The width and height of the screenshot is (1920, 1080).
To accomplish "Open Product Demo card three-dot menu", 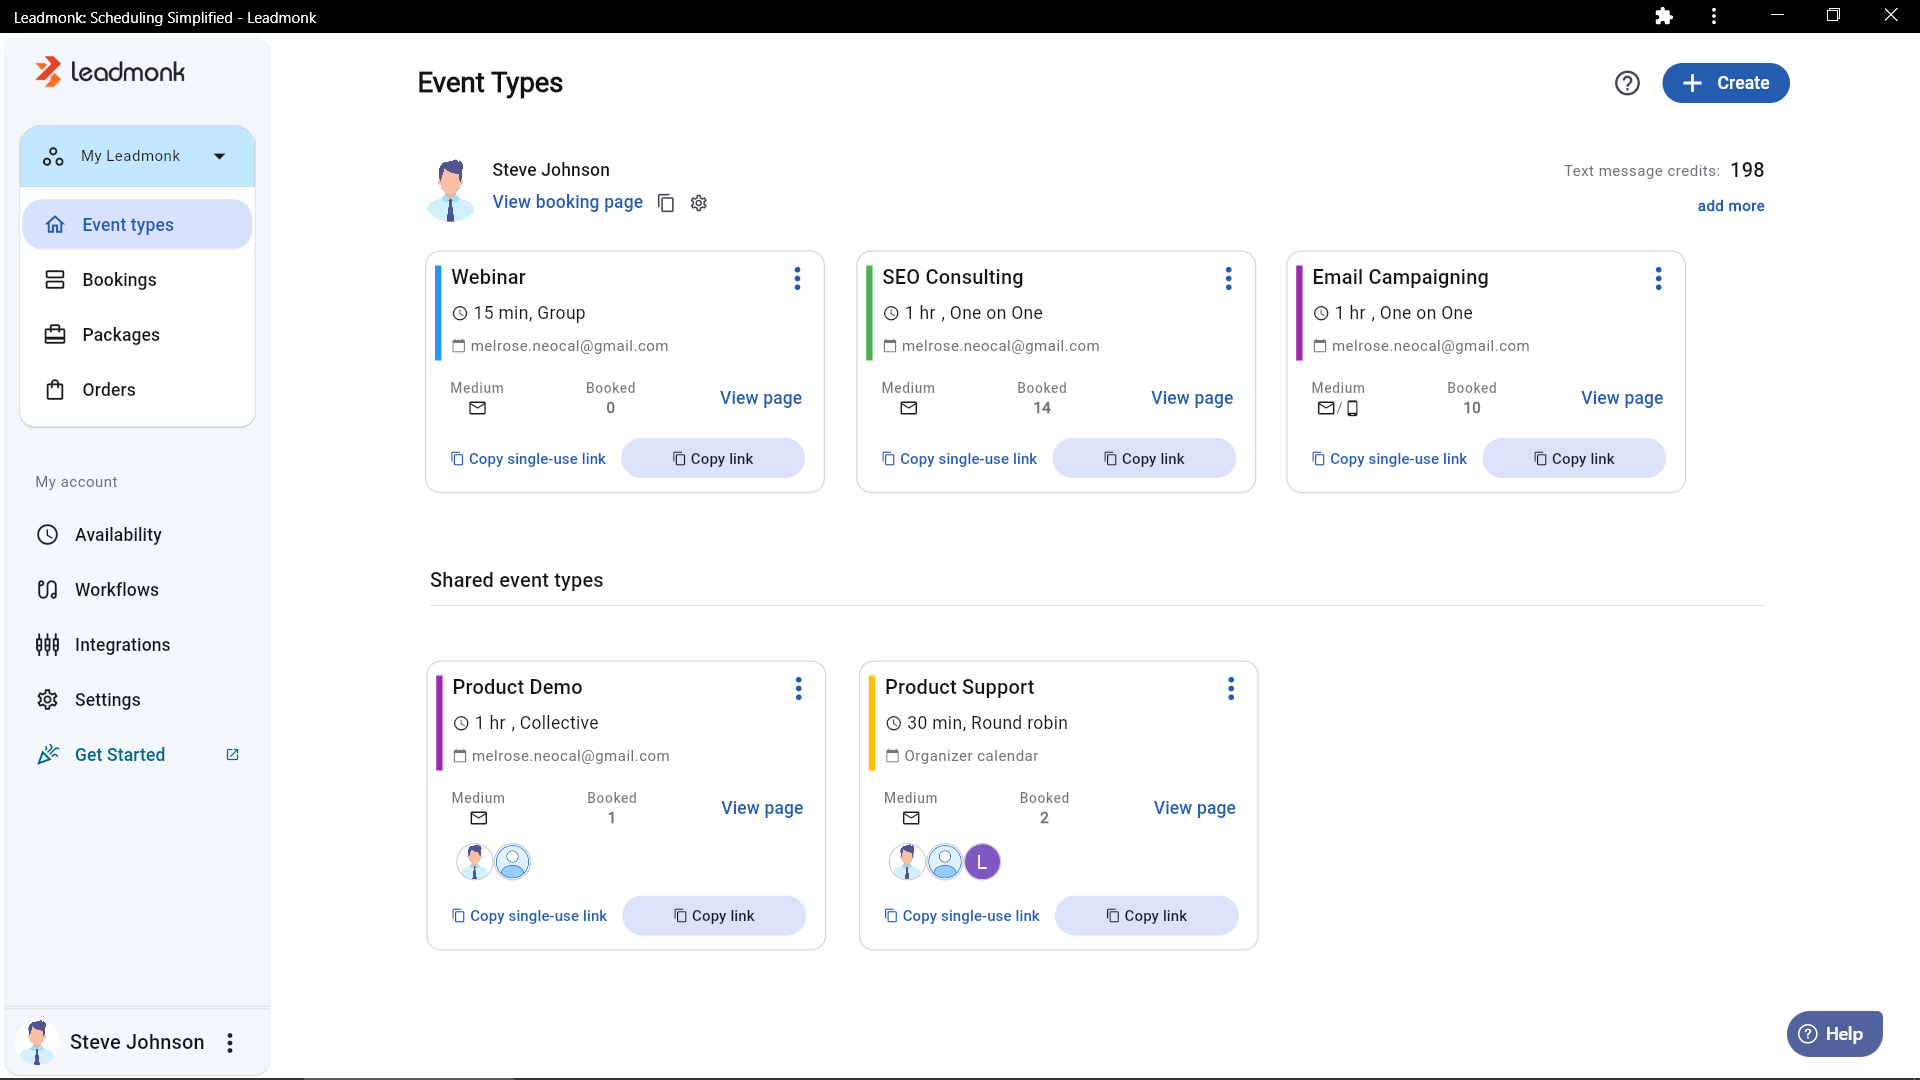I will click(798, 689).
